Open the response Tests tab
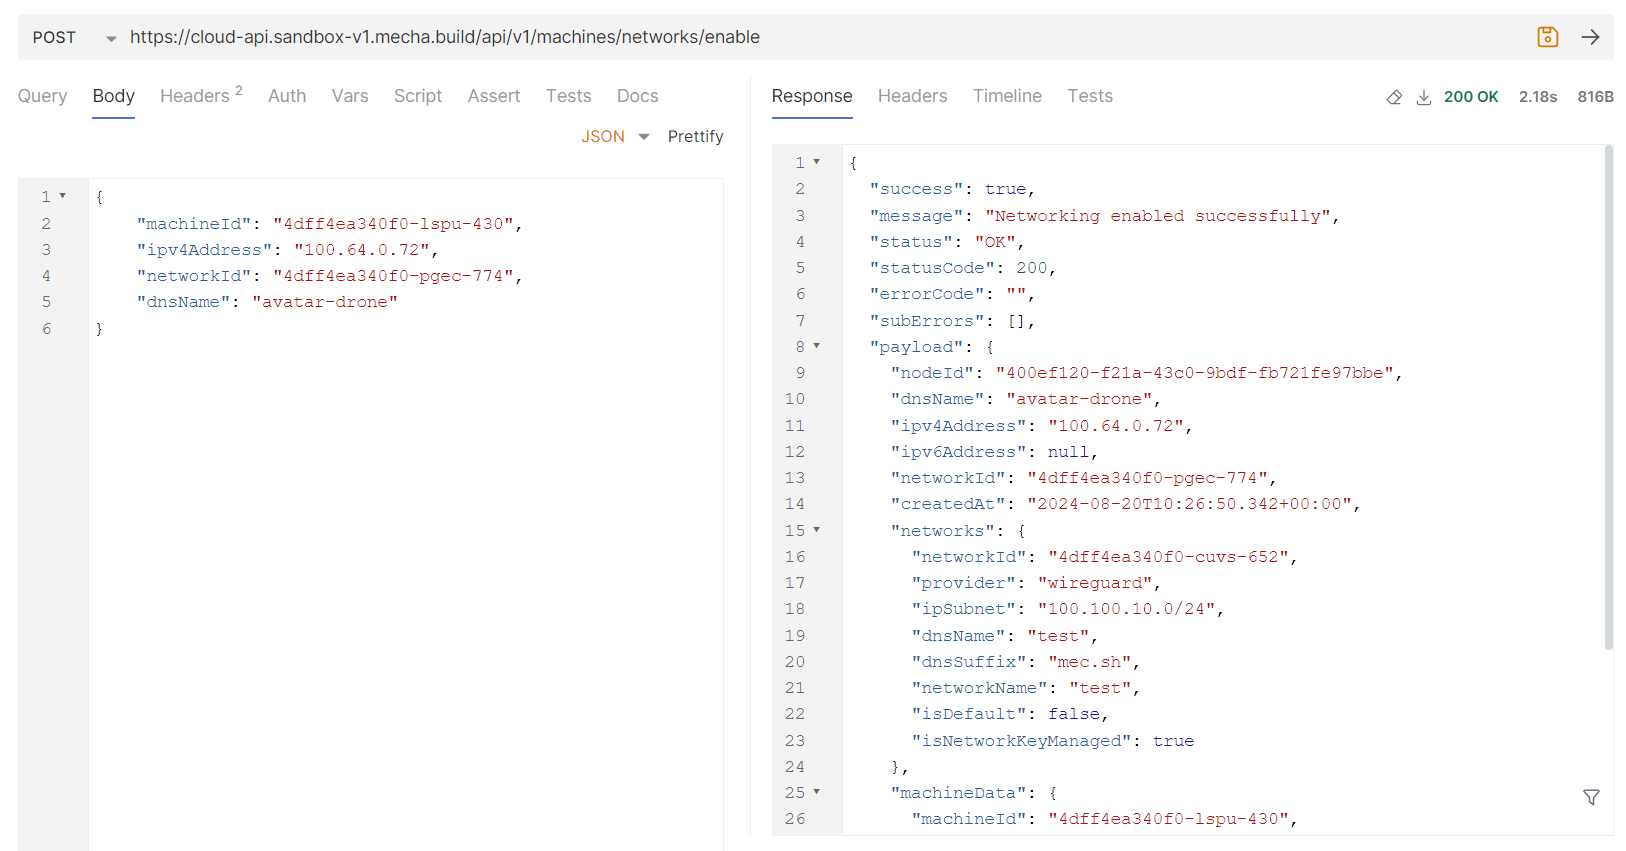 click(1090, 96)
